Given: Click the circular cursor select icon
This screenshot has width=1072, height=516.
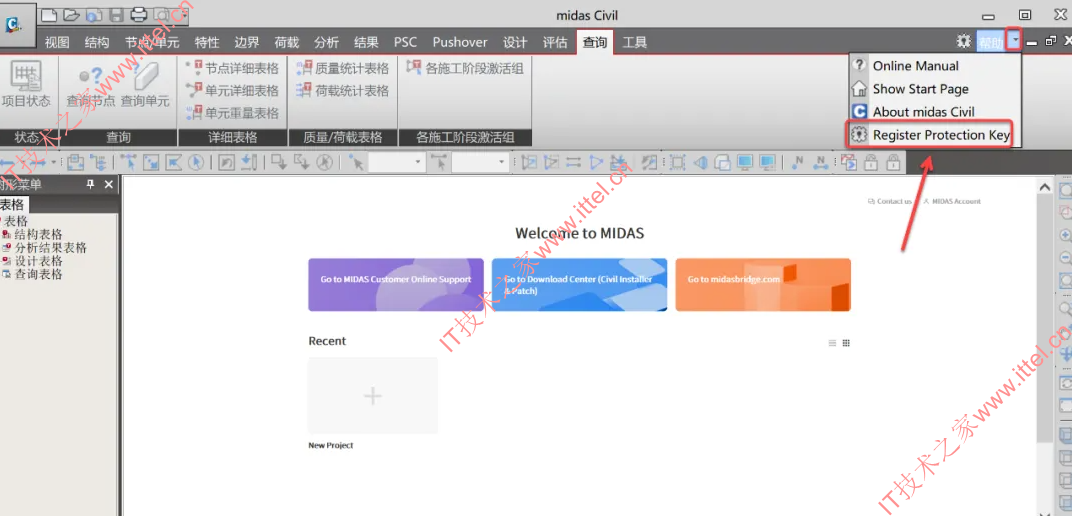Looking at the screenshot, I should point(196,163).
